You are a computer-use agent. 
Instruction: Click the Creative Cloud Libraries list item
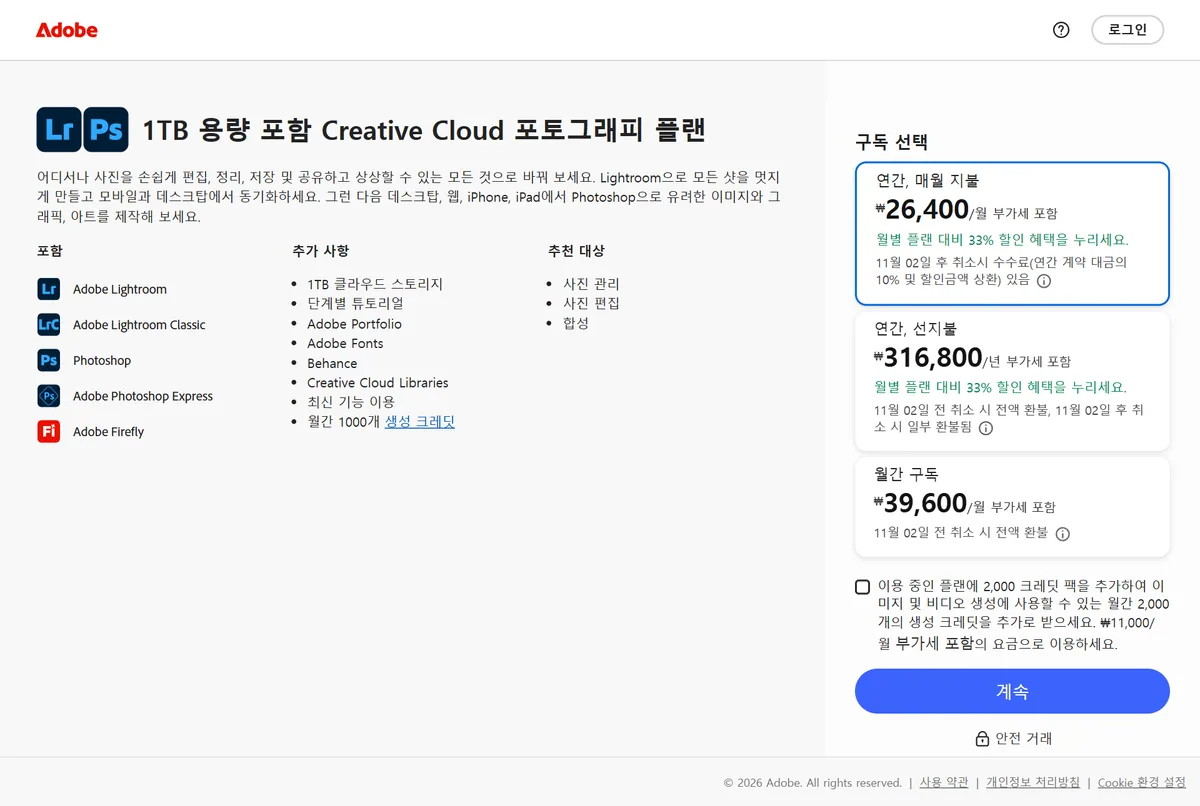(378, 383)
